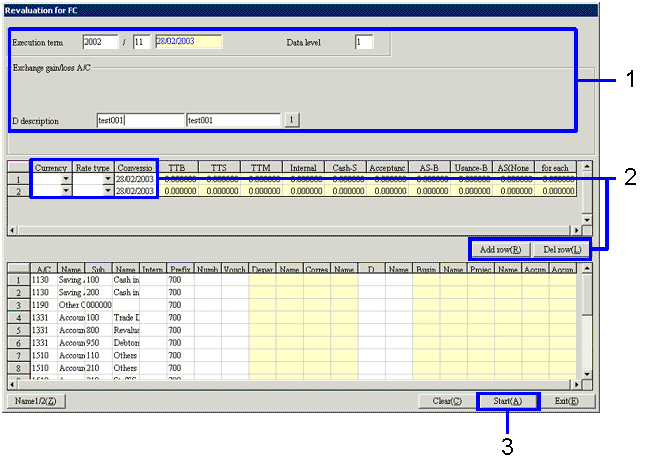Screen dimensions: 648x464
Task: Click the Clear button
Action: pos(446,401)
